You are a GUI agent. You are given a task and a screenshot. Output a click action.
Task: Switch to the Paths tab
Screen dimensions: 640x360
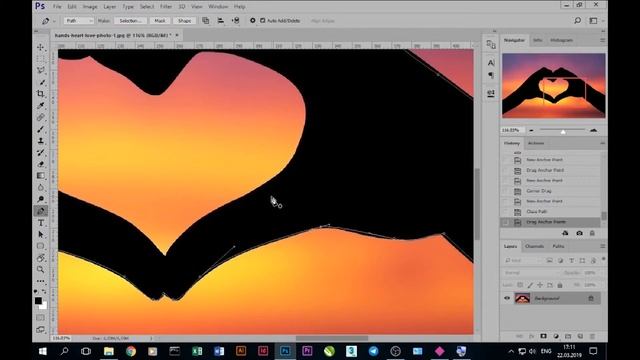click(x=558, y=247)
